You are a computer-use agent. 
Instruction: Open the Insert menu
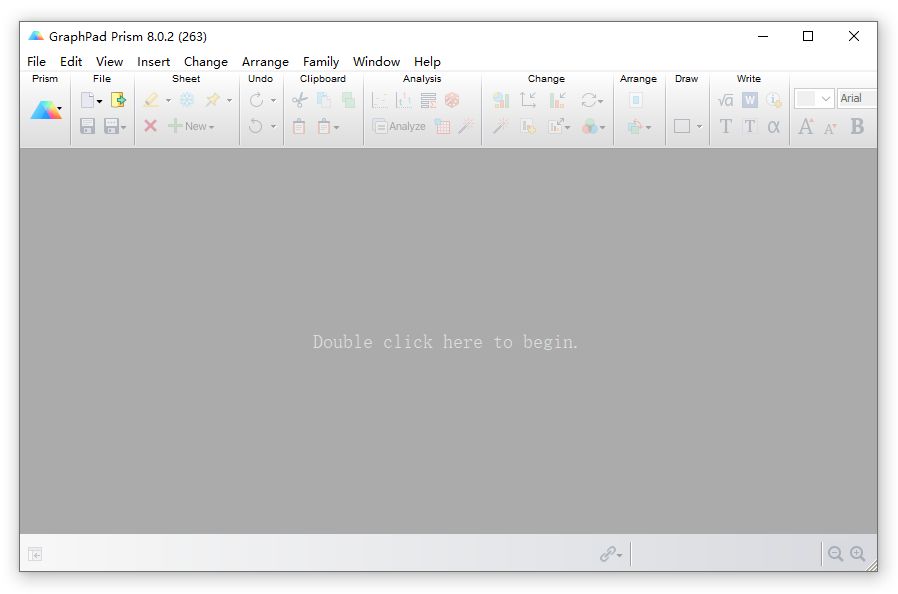coord(154,61)
